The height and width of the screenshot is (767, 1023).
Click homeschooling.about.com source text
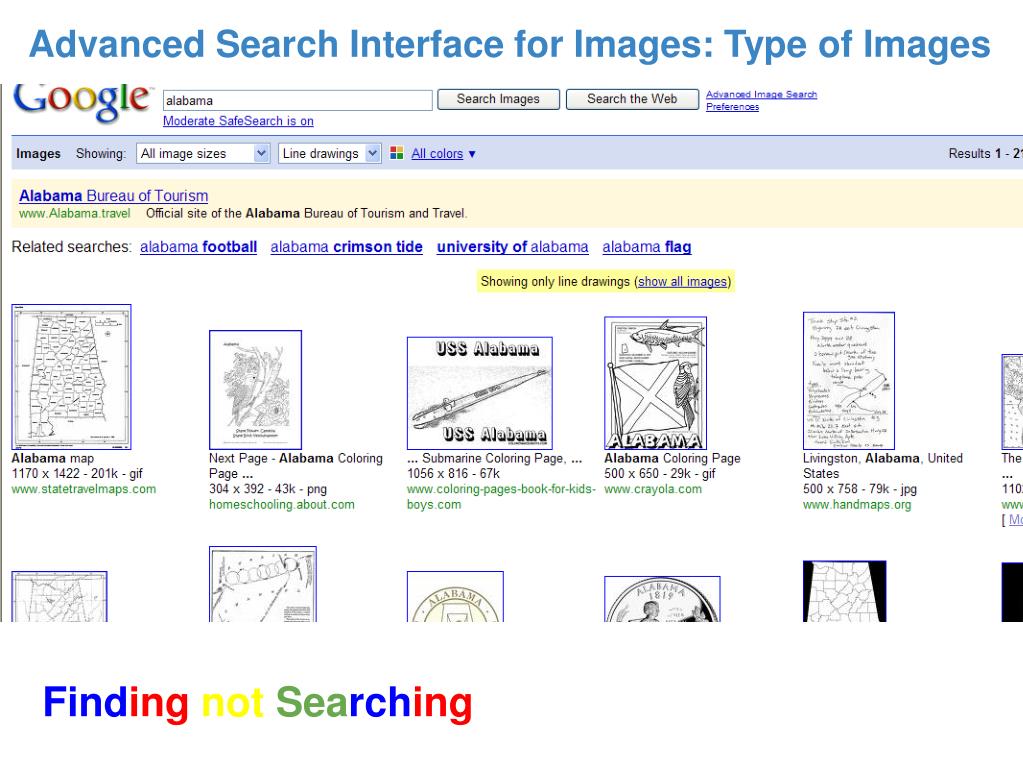pyautogui.click(x=282, y=505)
